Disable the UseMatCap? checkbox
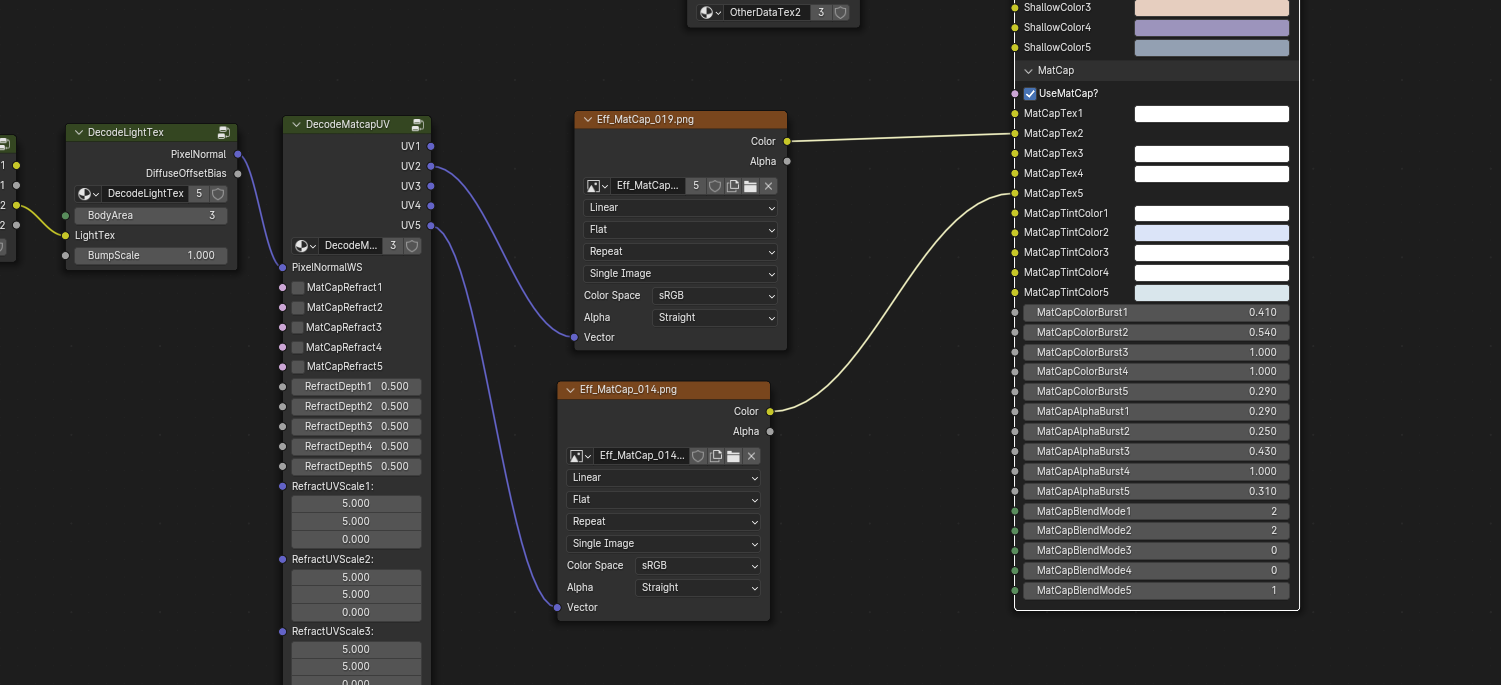This screenshot has height=685, width=1501. [x=1030, y=94]
